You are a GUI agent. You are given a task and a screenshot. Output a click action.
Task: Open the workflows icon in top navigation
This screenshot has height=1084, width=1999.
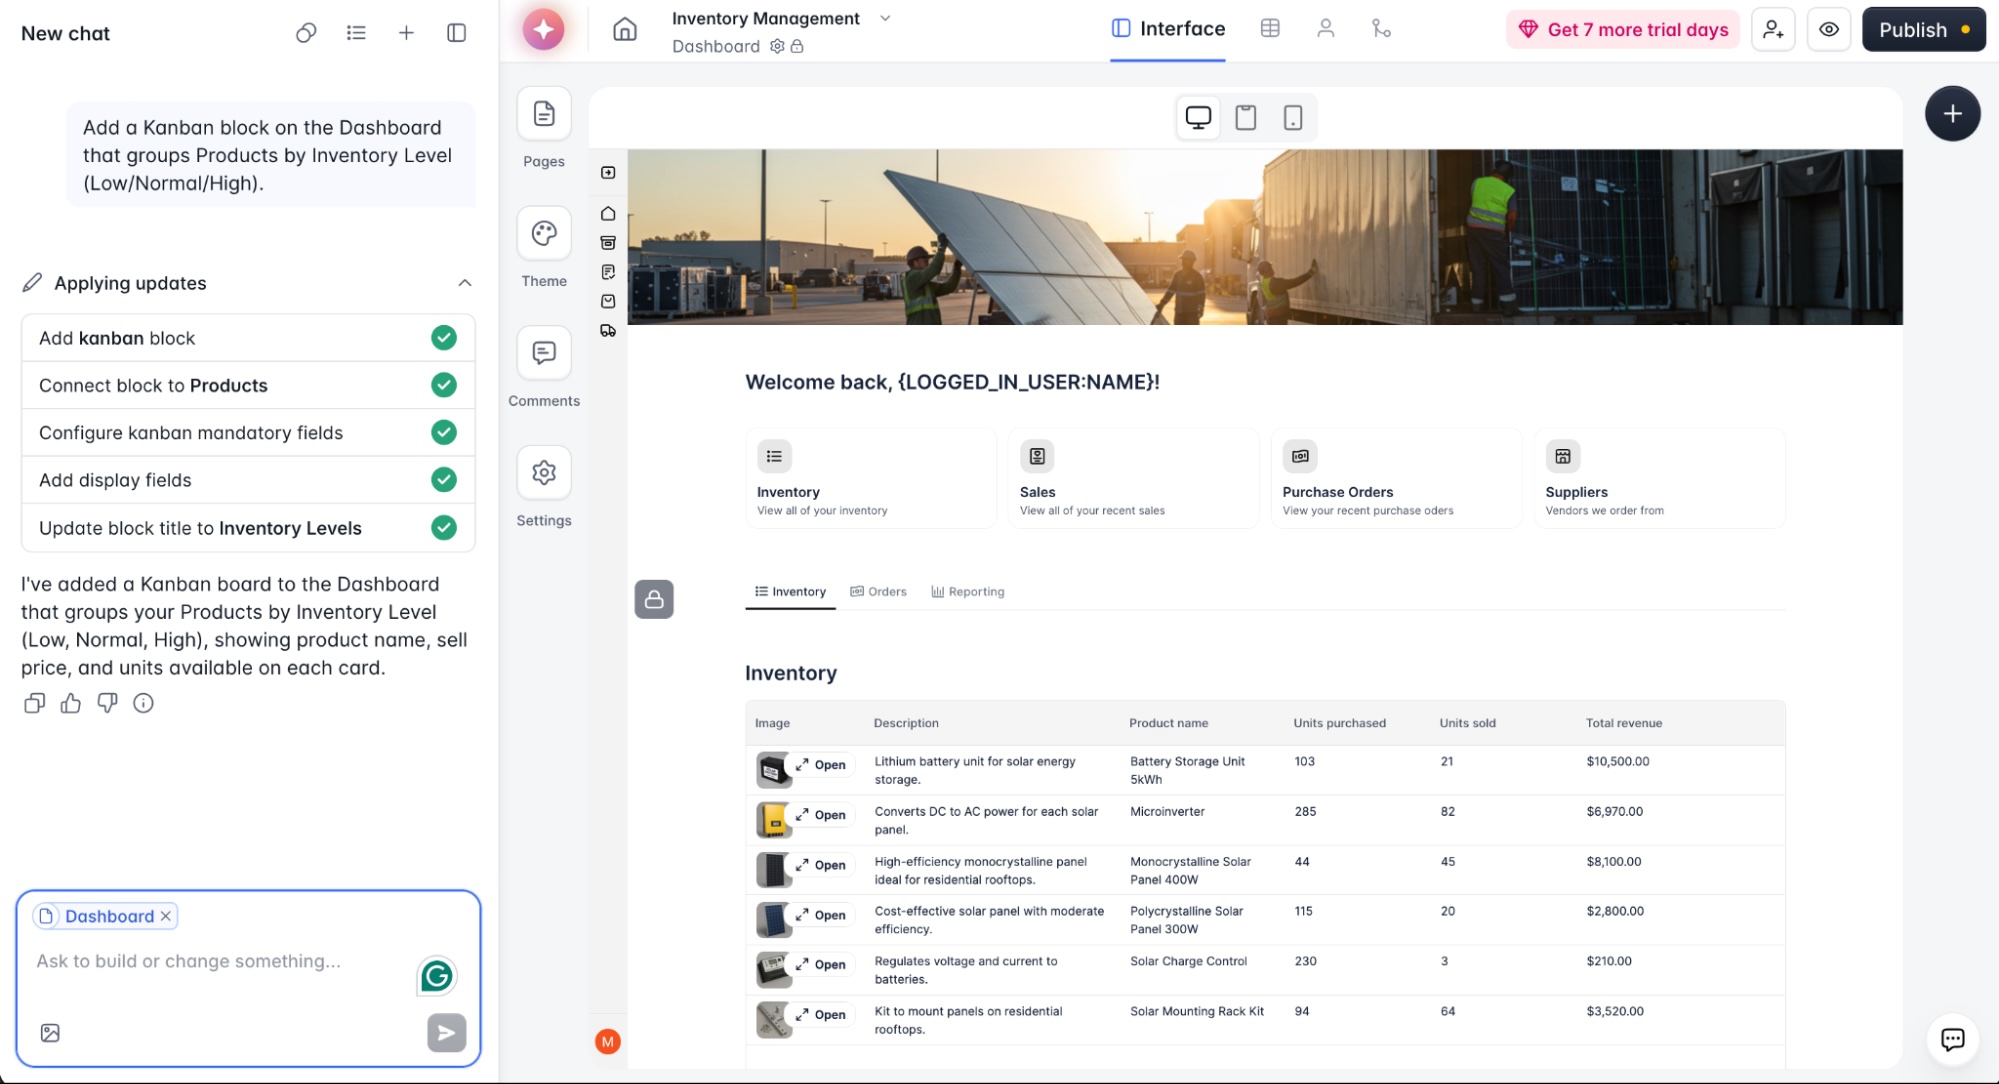coord(1381,29)
